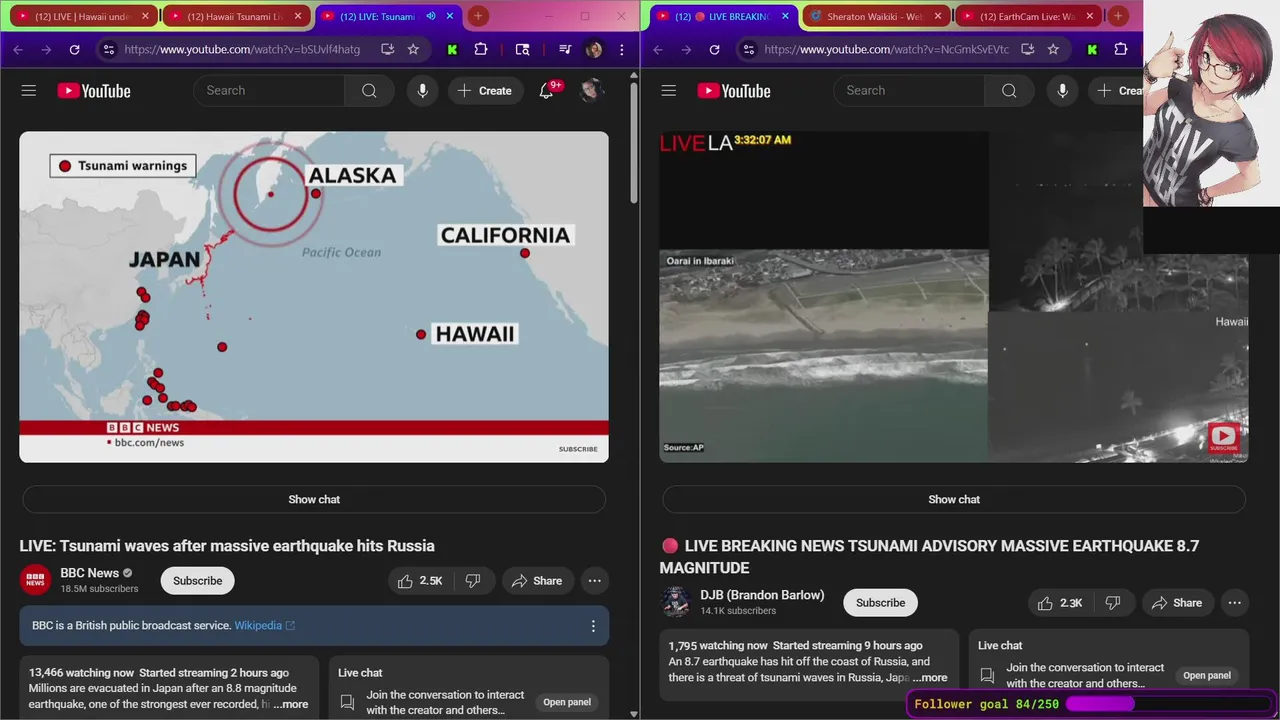The width and height of the screenshot is (1280, 720).
Task: Click left window vertical scrollbar thumb
Action: point(634,143)
